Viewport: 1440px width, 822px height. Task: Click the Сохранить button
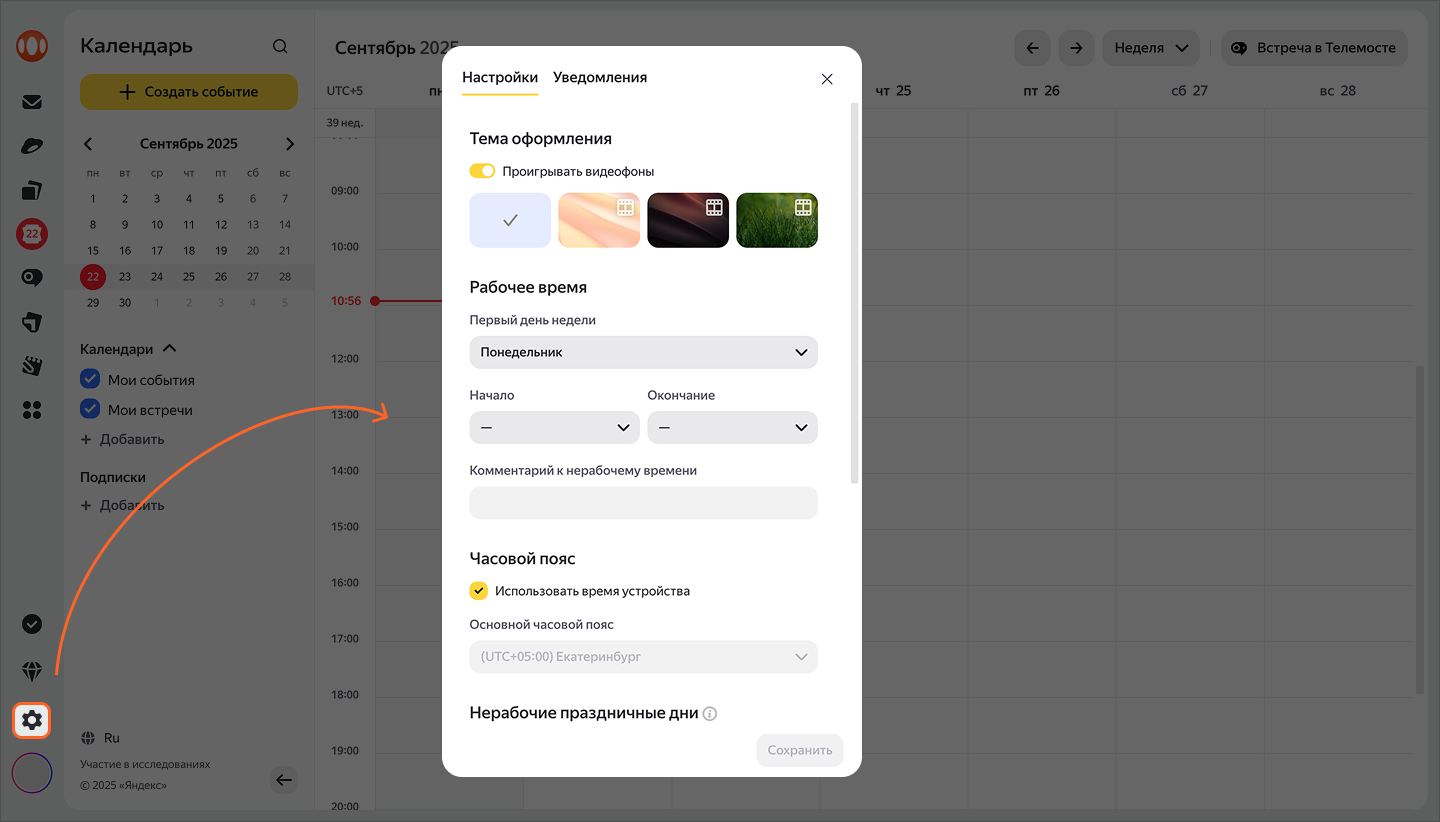pos(799,750)
